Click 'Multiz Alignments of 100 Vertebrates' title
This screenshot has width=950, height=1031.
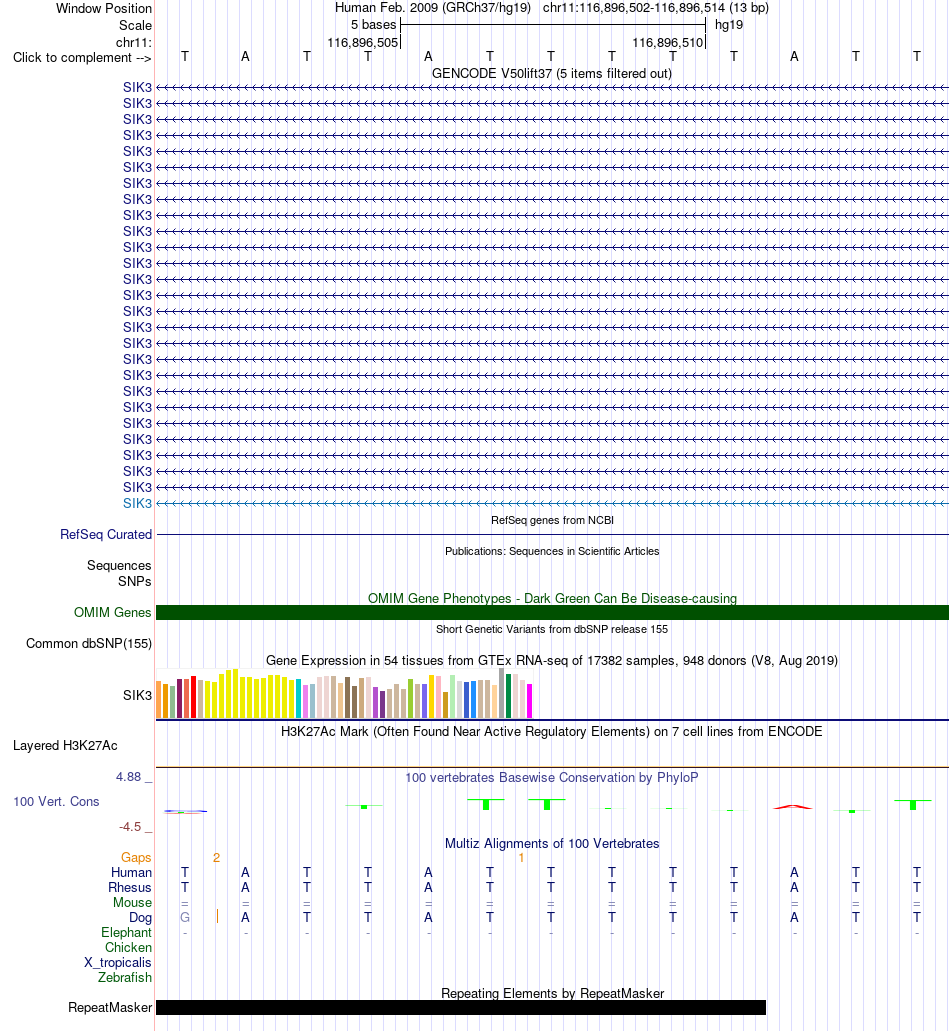552,843
